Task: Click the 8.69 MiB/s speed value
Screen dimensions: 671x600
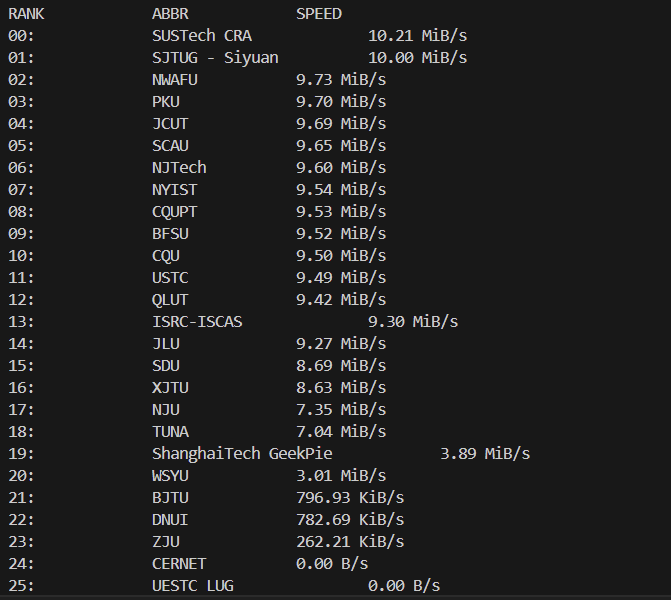Action: [x=341, y=366]
